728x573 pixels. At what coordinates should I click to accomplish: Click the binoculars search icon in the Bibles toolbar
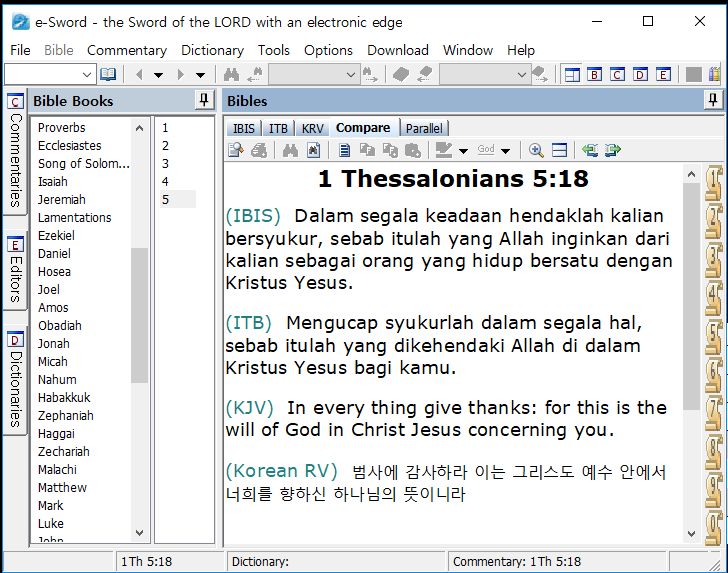290,150
